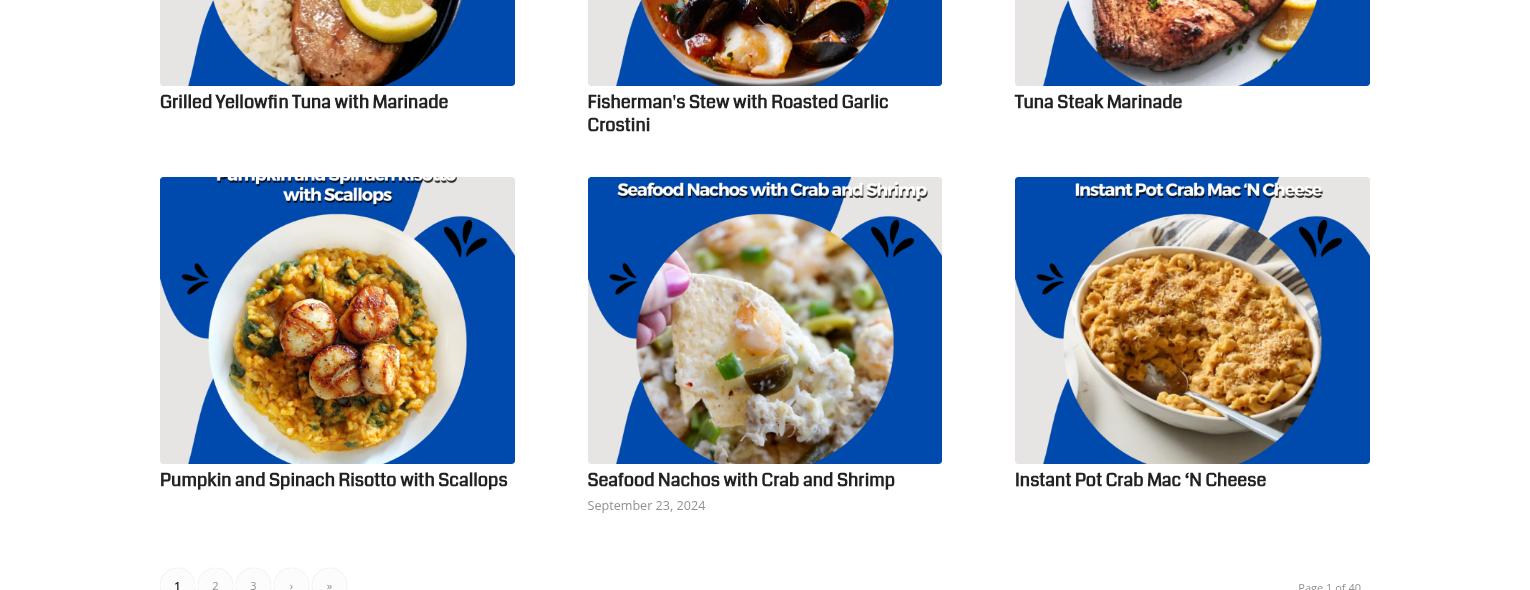Image resolution: width=1530 pixels, height=590 pixels.
Task: Click the scallop risotto plate thumbnail
Action: (337, 320)
